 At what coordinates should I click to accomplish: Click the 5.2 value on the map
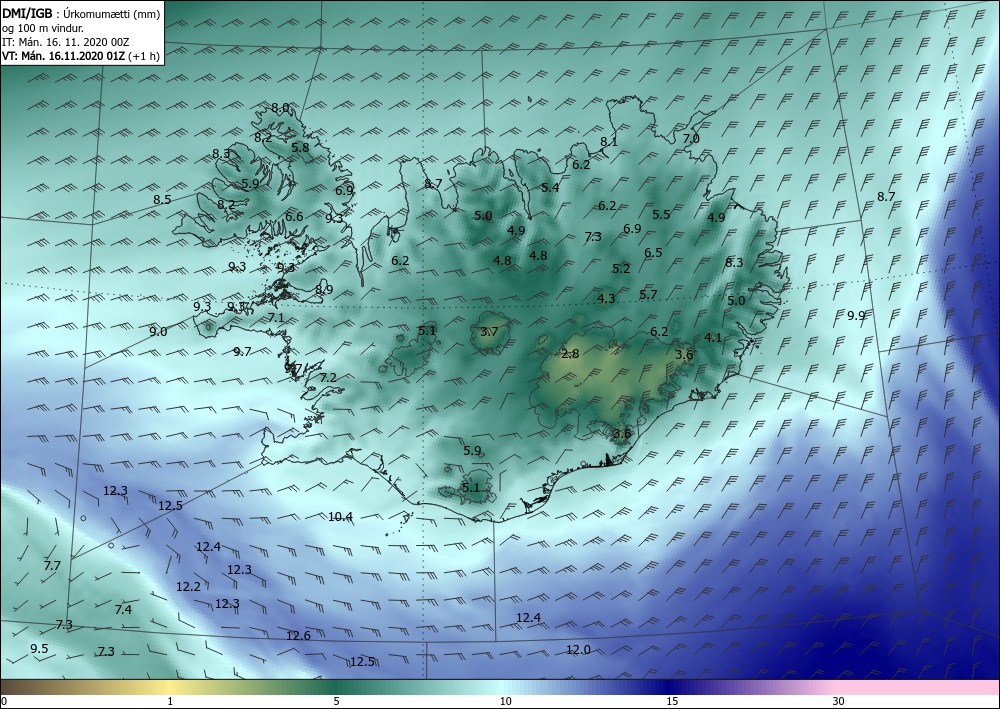(621, 268)
